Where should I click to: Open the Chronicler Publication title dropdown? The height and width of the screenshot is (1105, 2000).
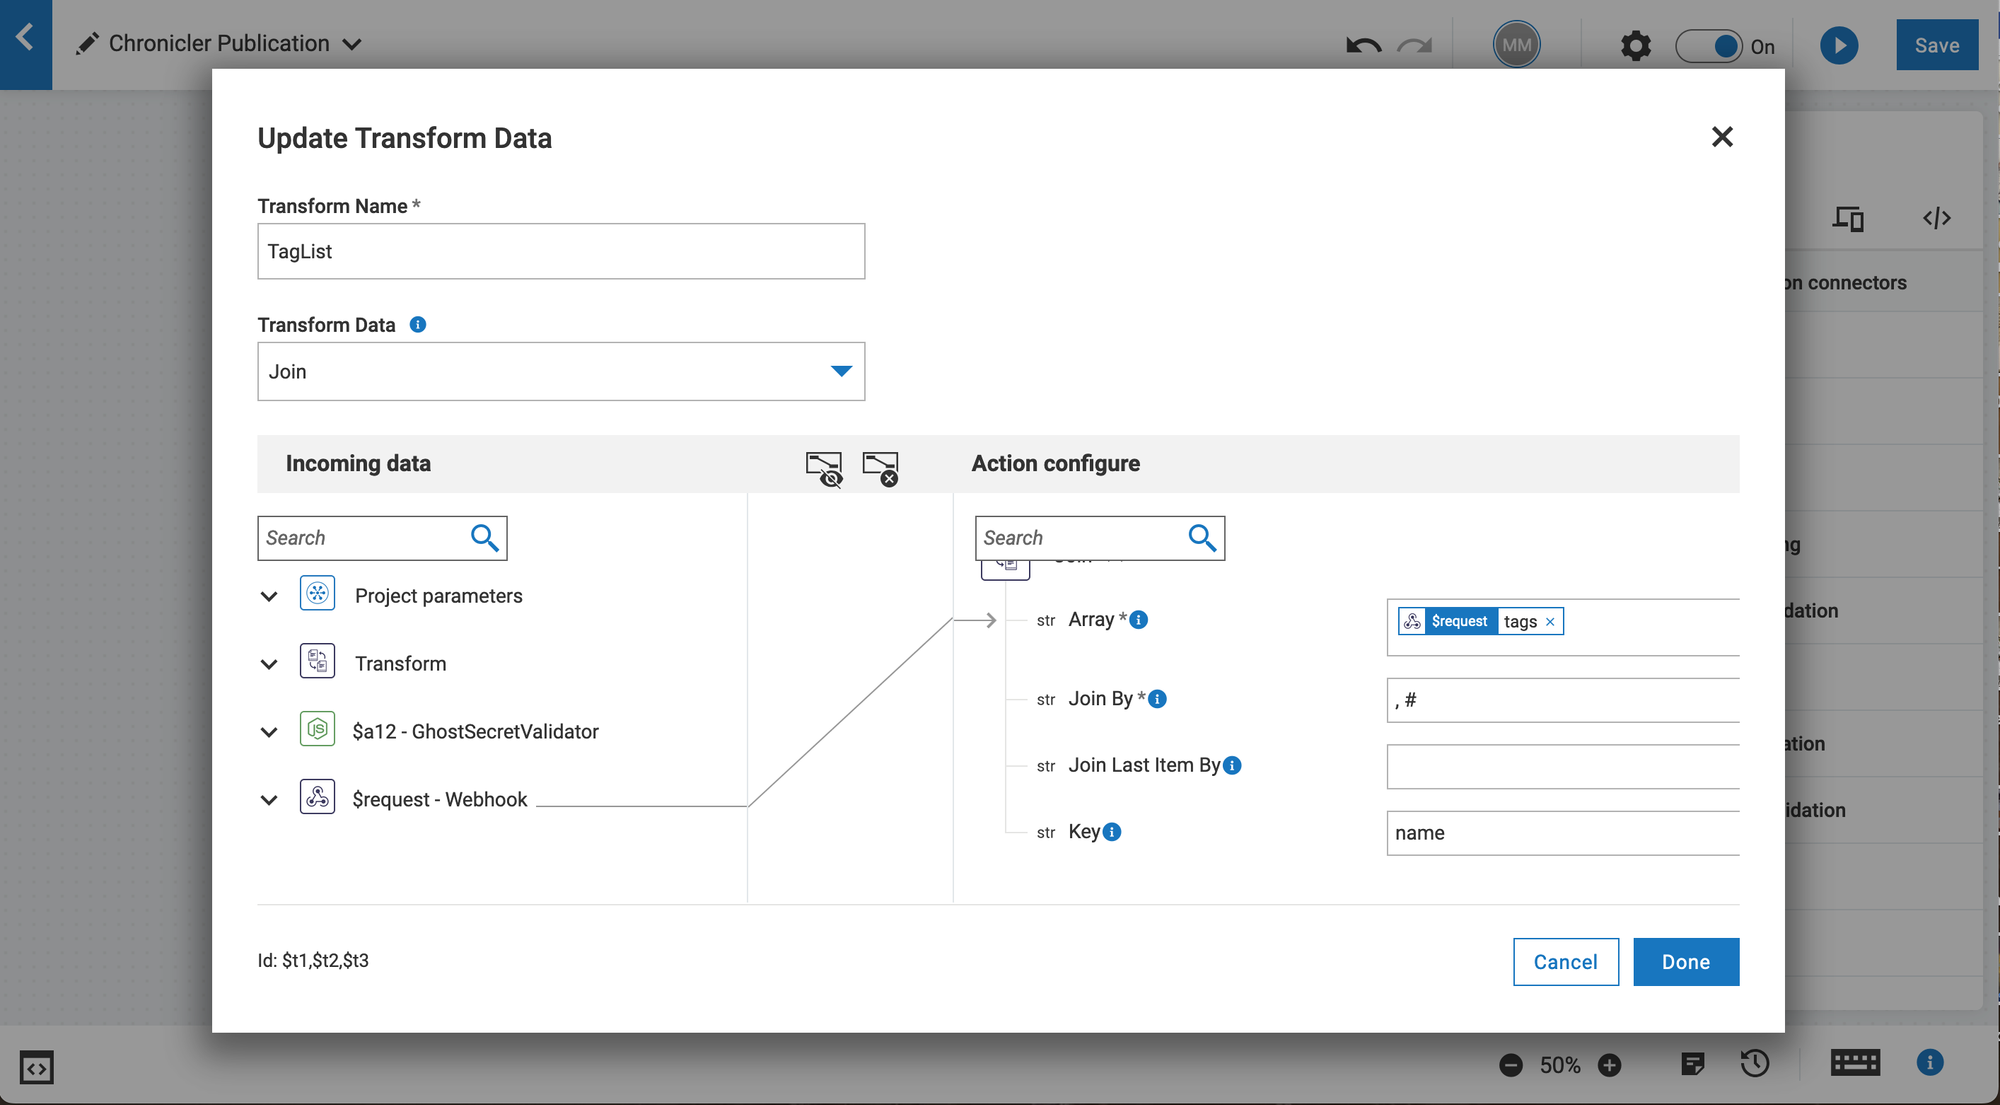click(352, 44)
